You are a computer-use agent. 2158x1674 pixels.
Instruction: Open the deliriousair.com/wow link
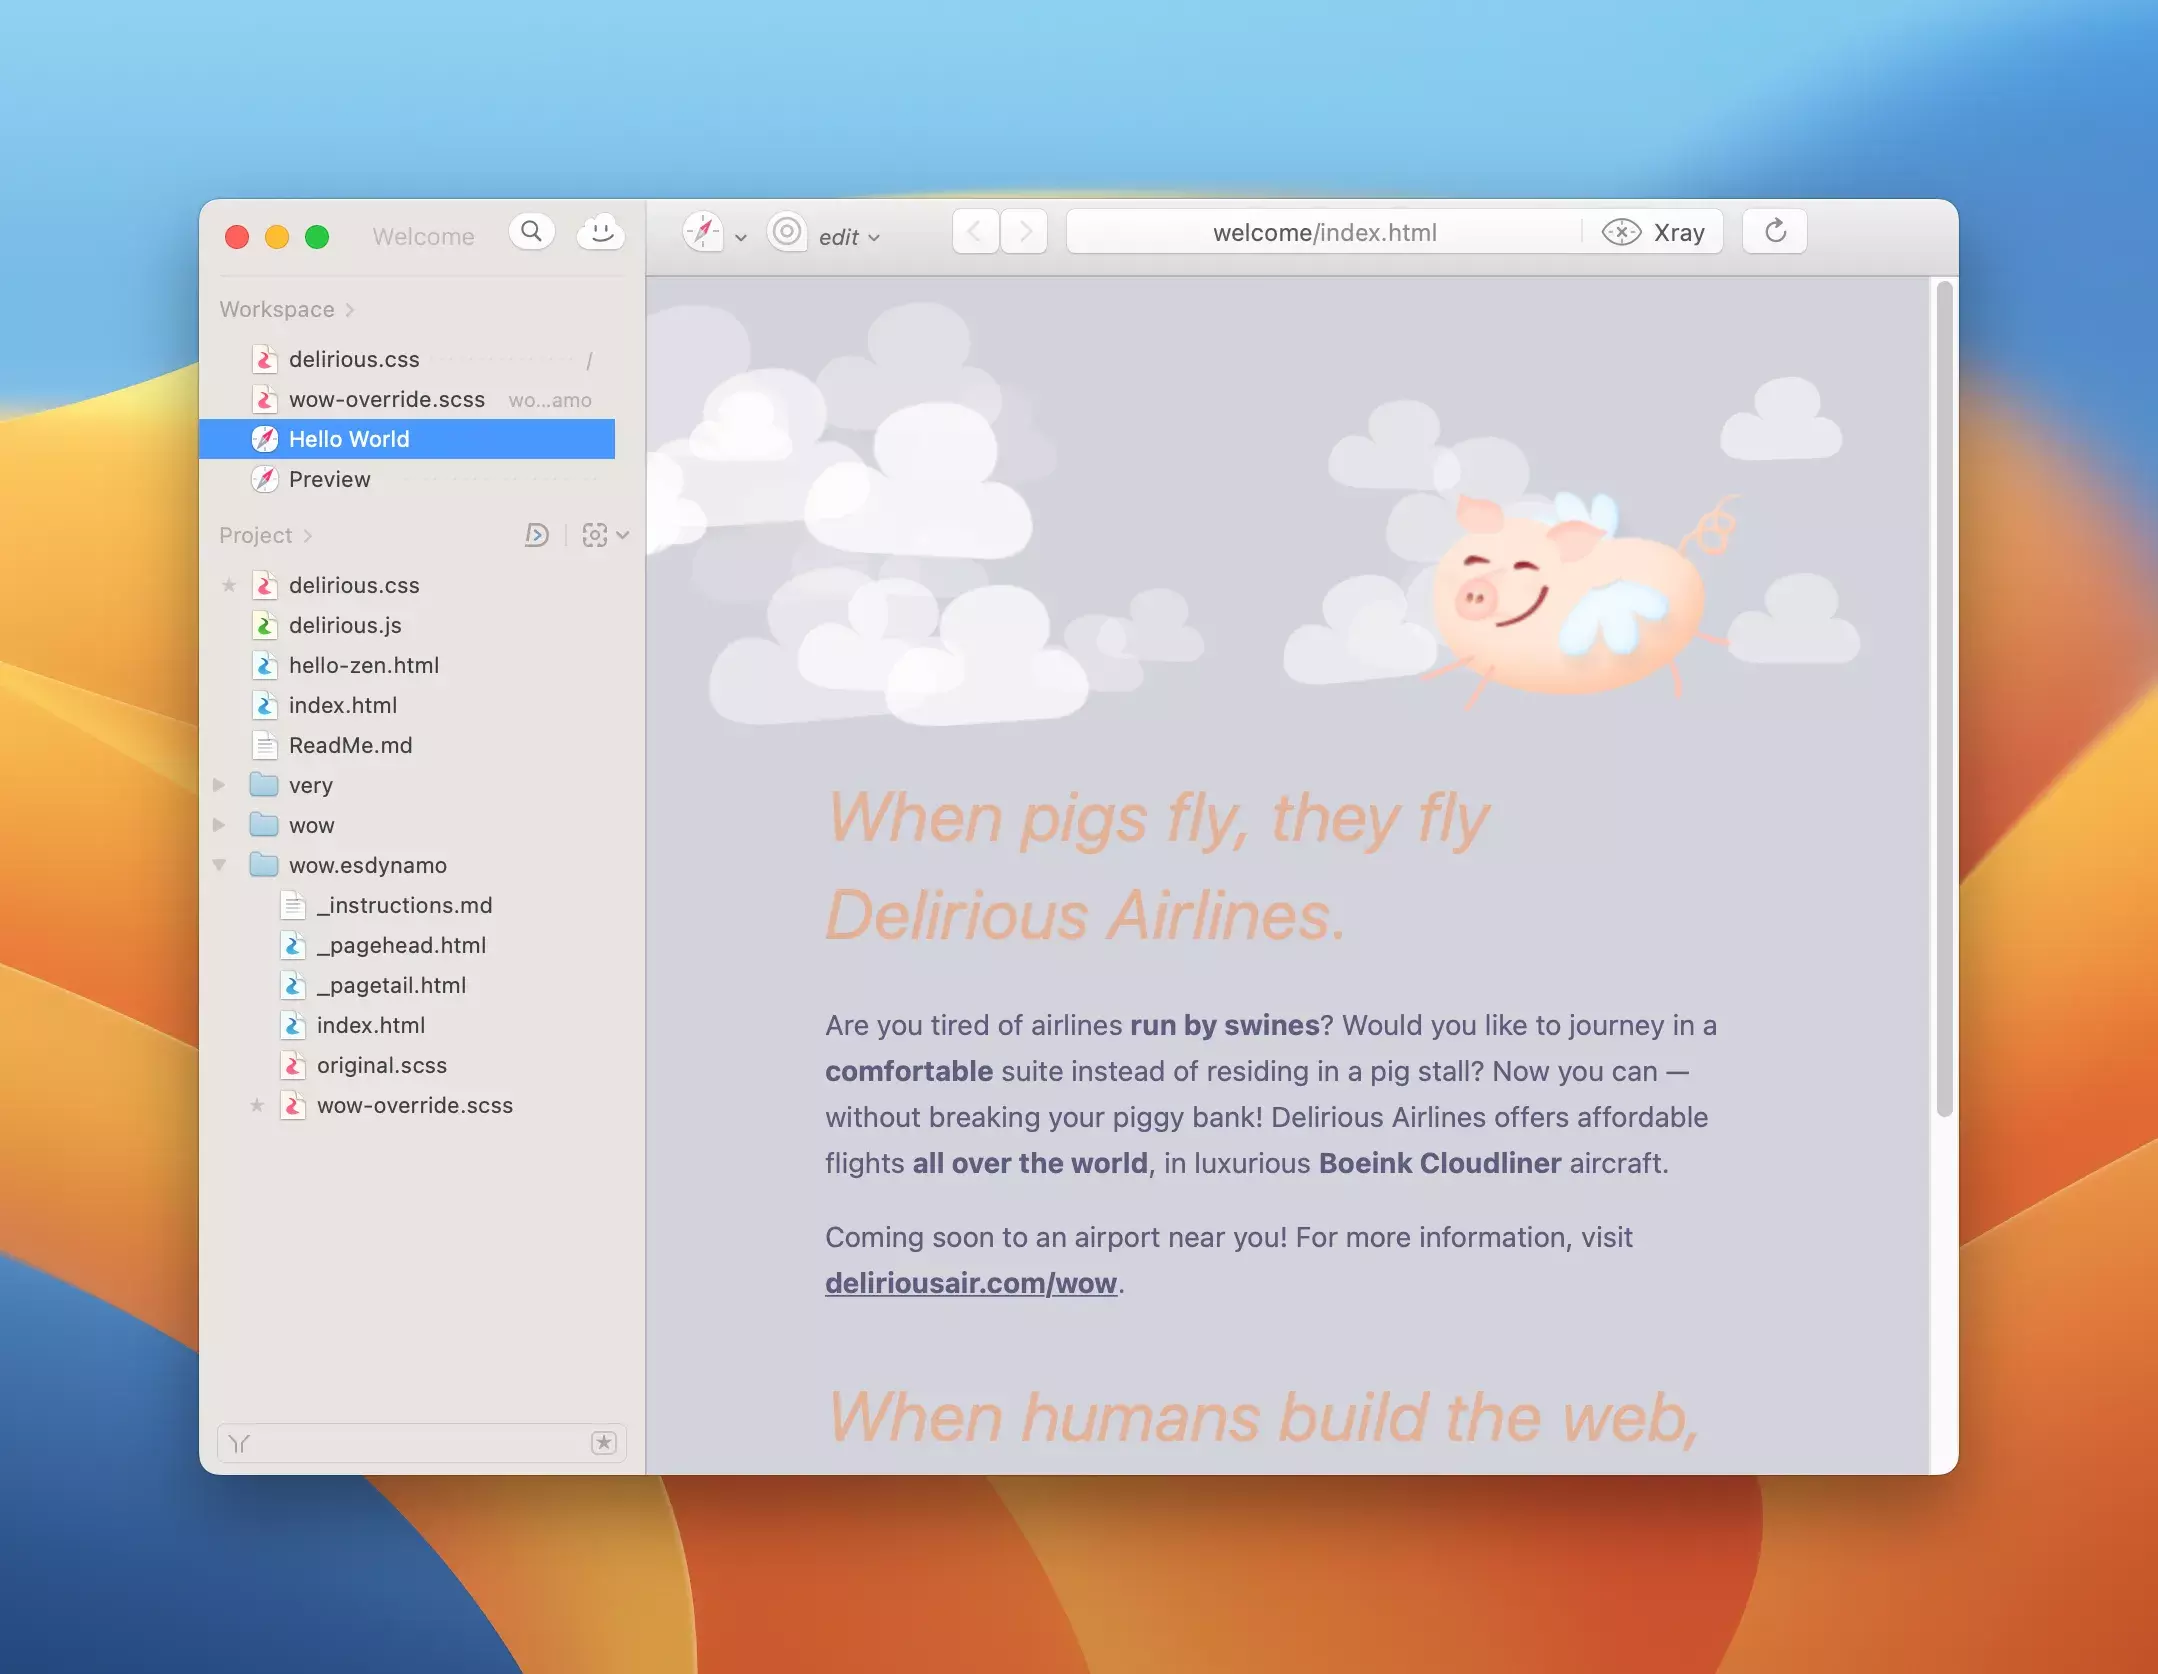[x=970, y=1283]
